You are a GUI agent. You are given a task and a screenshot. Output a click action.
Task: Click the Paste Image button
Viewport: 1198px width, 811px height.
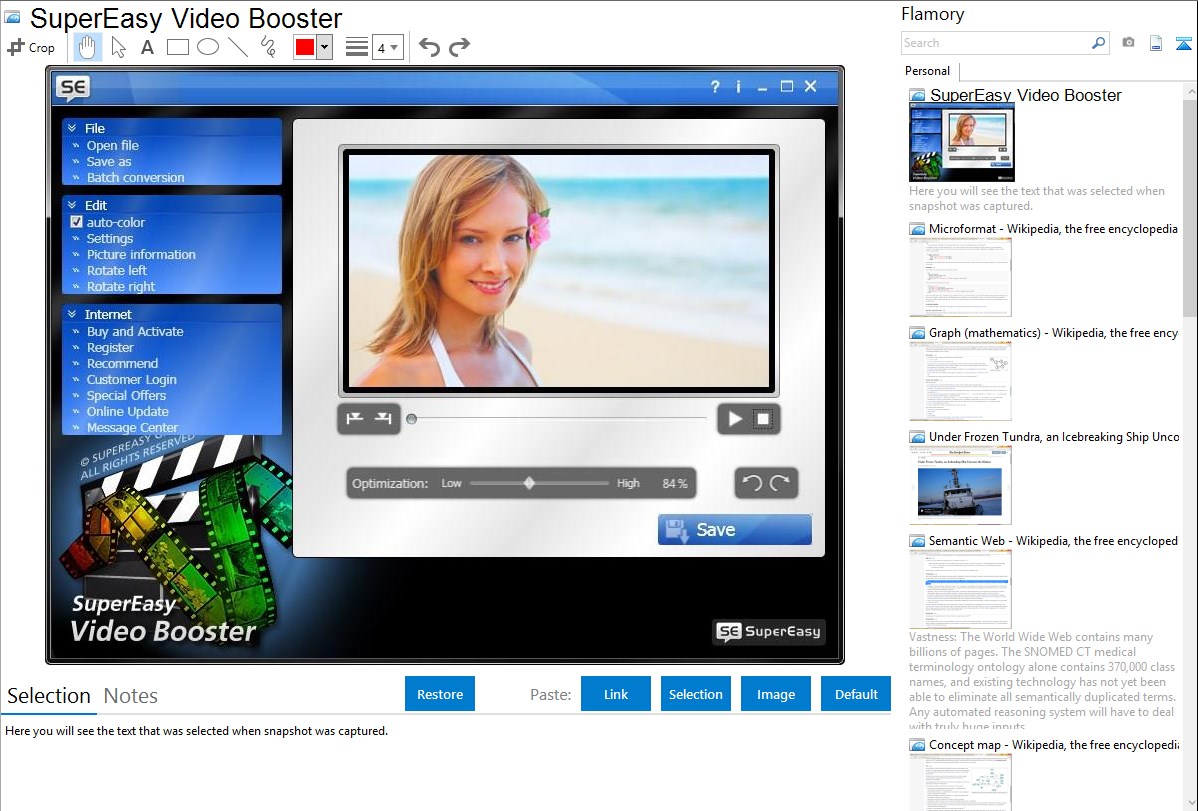[x=775, y=694]
